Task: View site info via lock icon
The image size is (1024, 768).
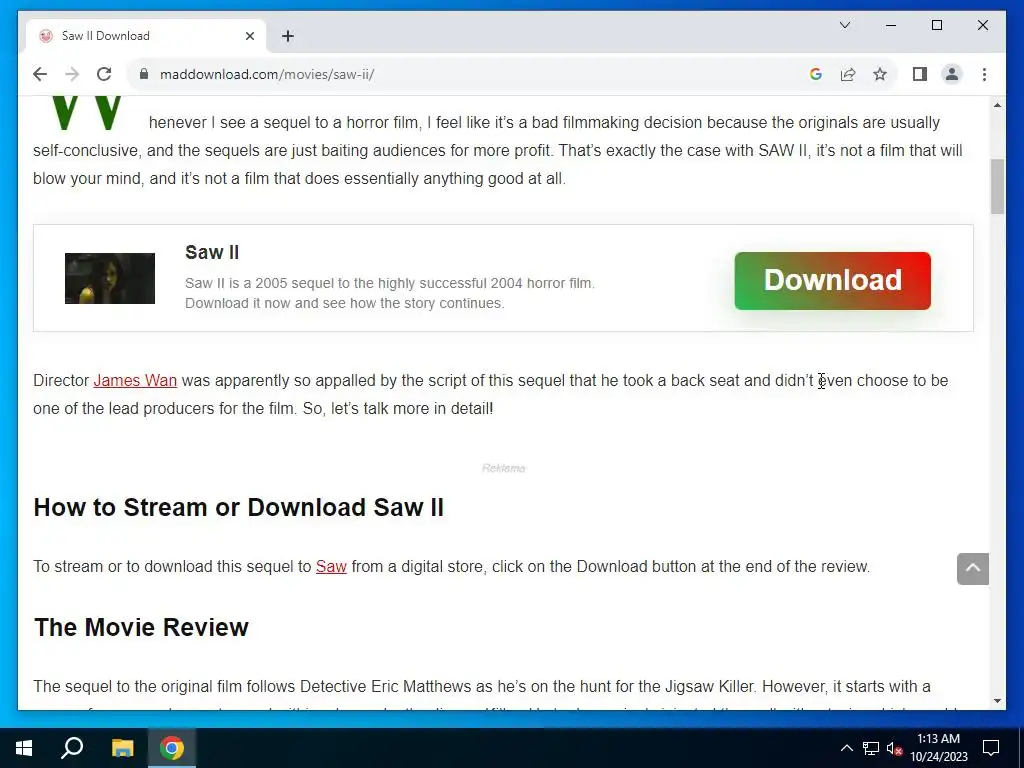Action: (x=144, y=74)
